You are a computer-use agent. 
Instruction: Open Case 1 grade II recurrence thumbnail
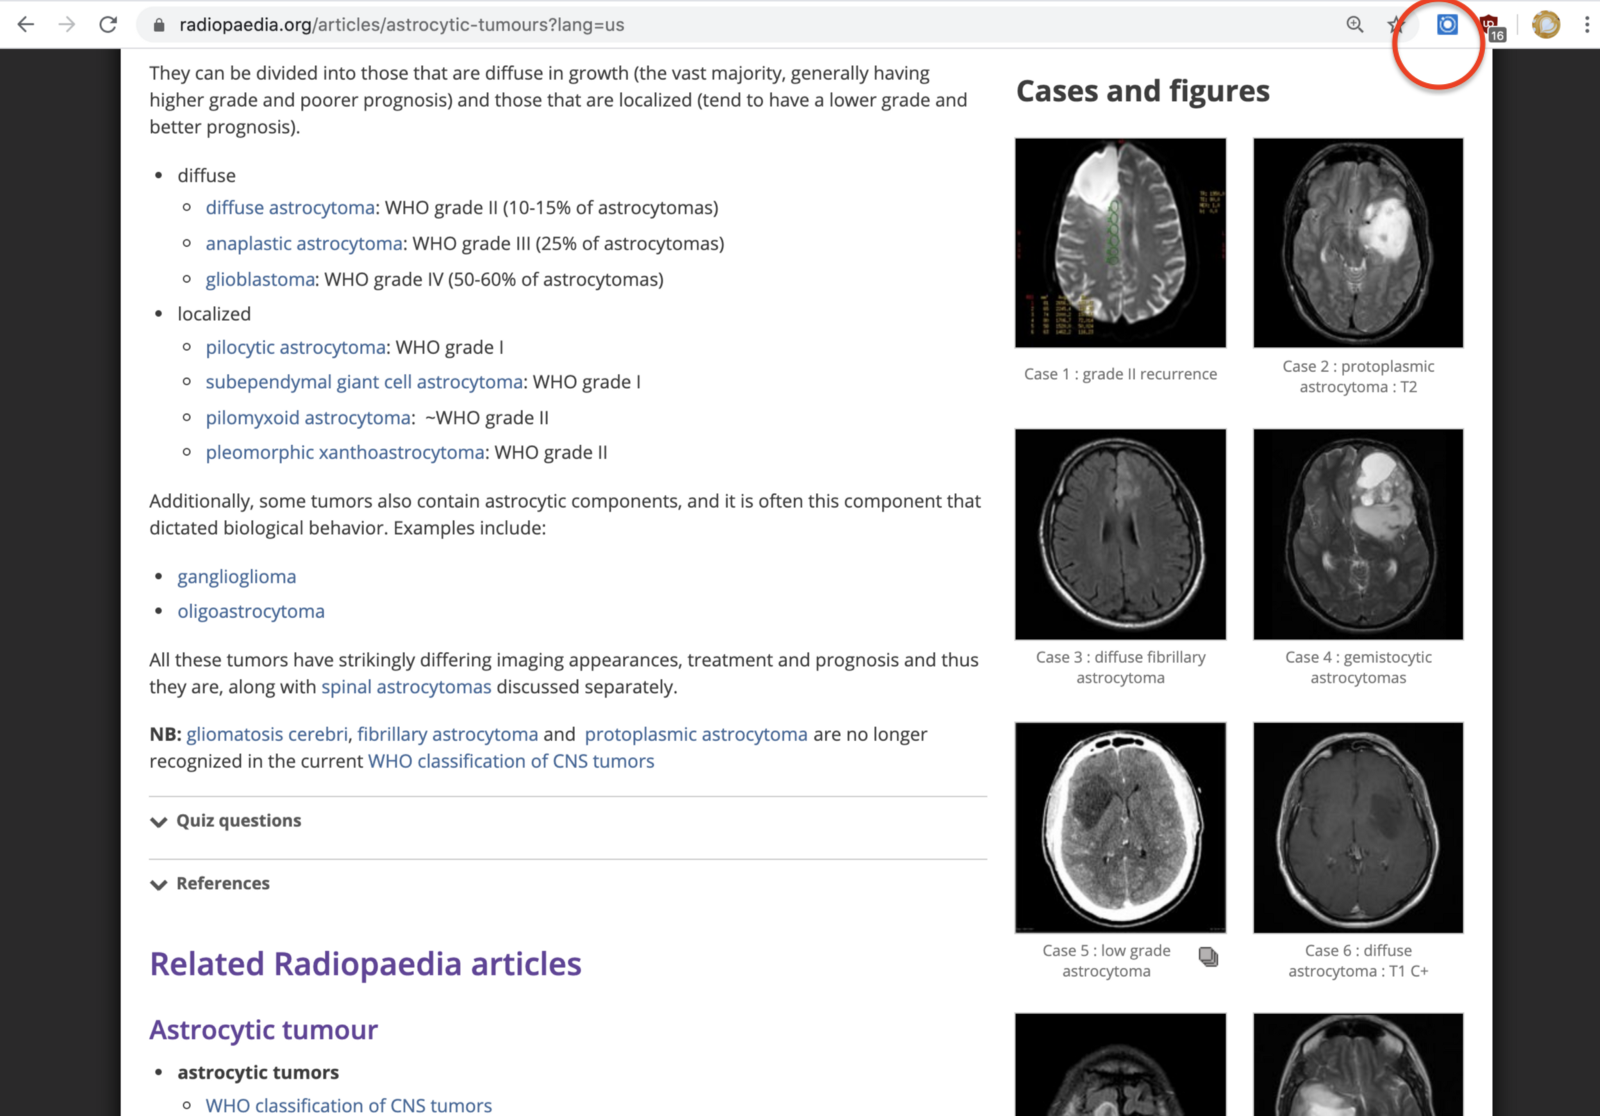coord(1120,243)
